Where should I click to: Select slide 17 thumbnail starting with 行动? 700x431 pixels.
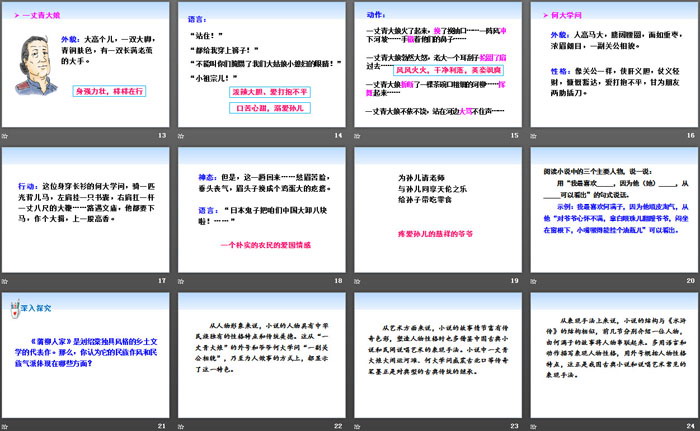pyautogui.click(x=87, y=209)
